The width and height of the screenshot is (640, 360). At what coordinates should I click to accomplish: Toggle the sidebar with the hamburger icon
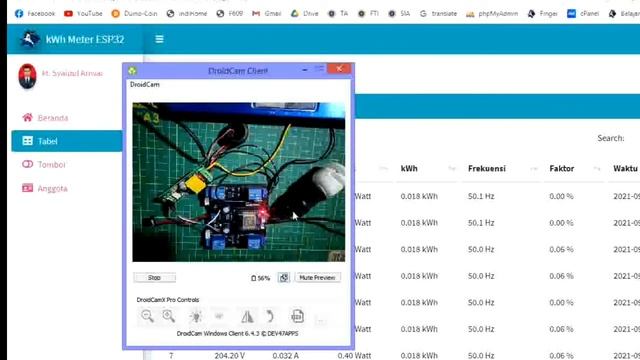[159, 39]
